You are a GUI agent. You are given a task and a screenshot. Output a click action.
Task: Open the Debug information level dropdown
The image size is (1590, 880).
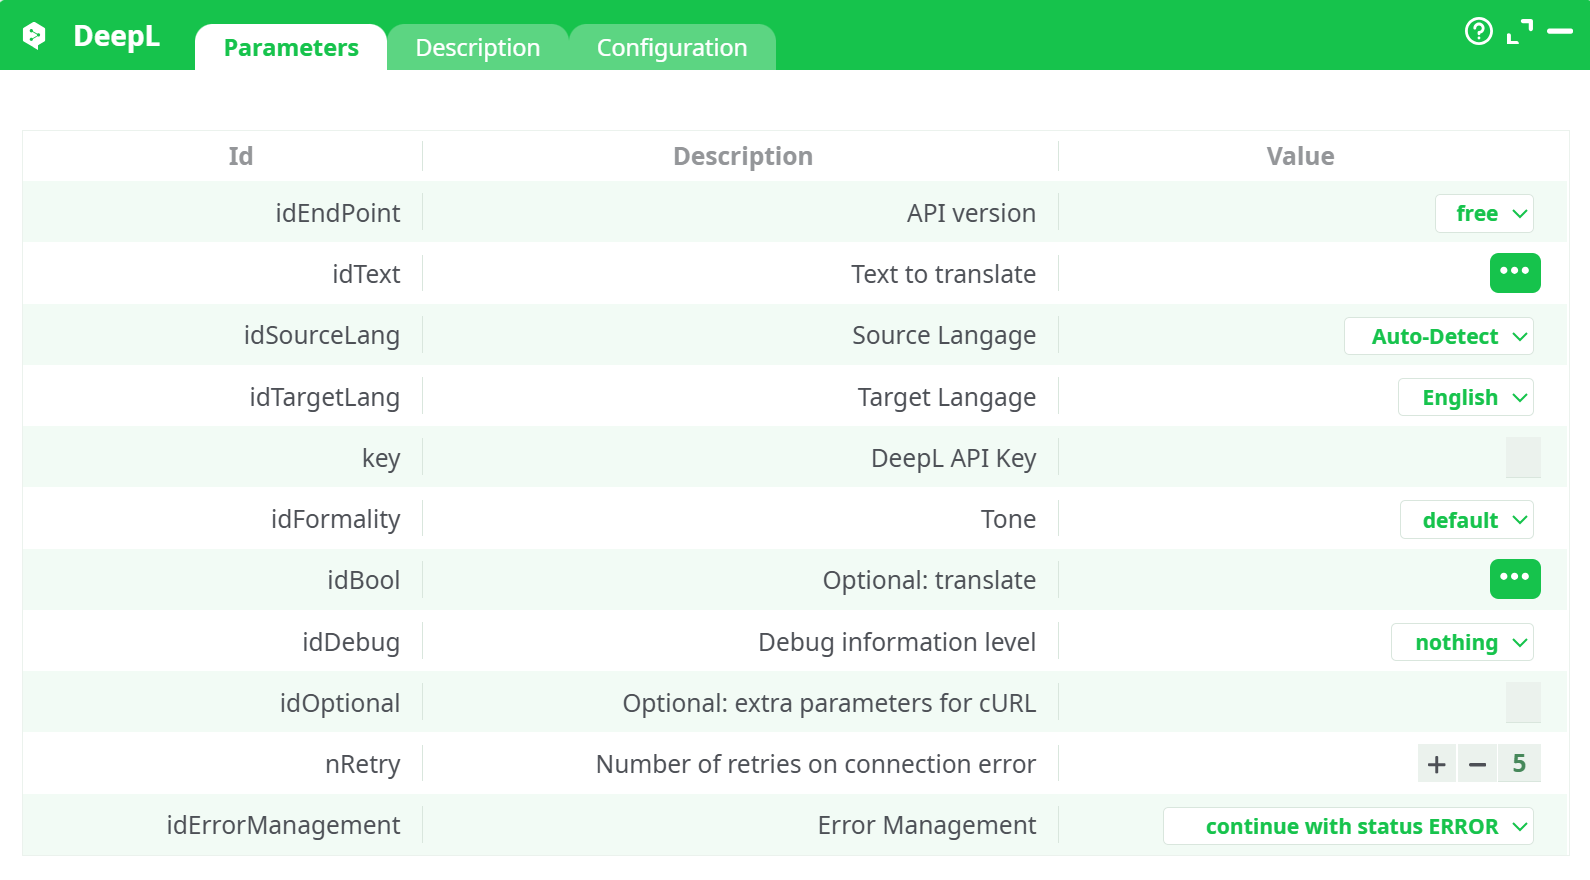[x=1462, y=643]
